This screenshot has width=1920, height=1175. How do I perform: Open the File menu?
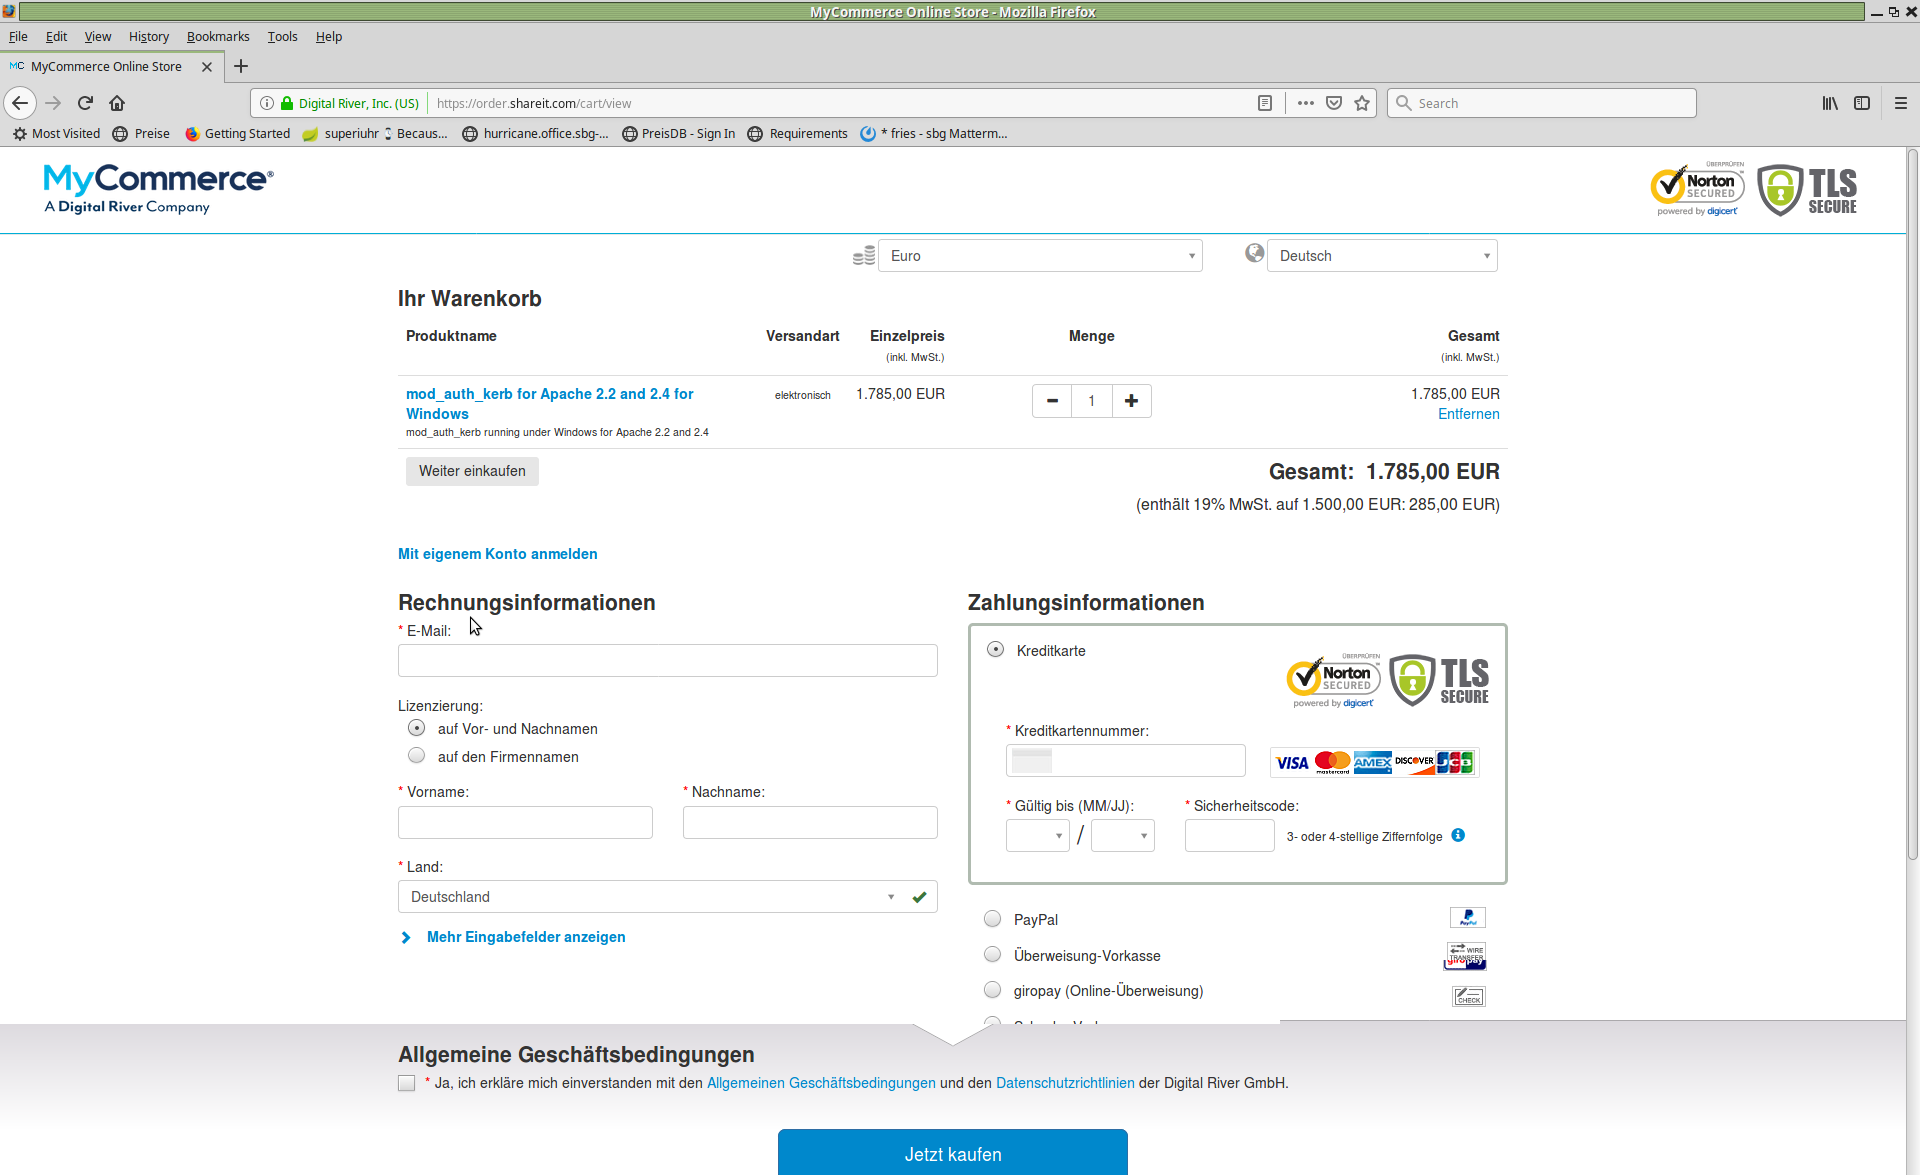pyautogui.click(x=18, y=37)
